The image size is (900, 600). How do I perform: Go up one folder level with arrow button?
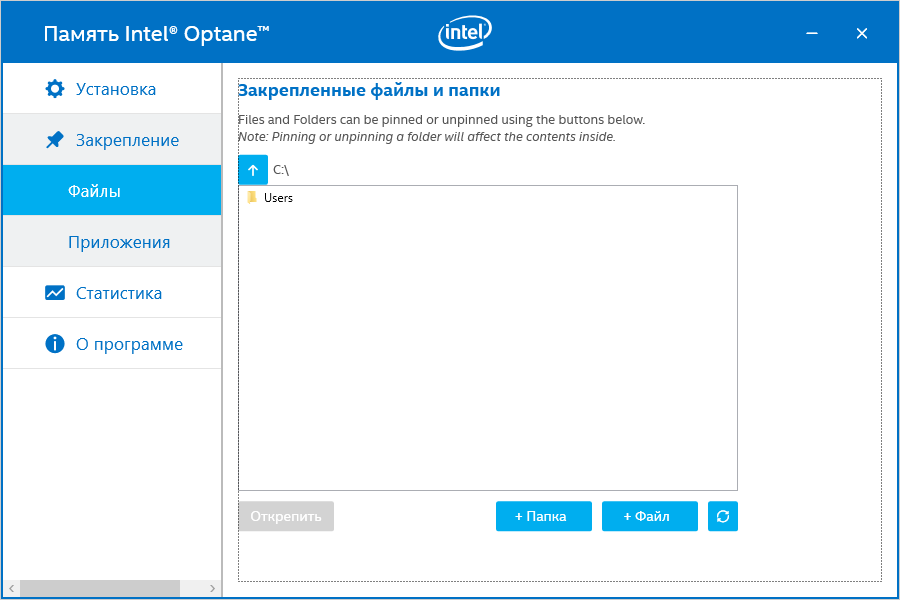(x=253, y=170)
